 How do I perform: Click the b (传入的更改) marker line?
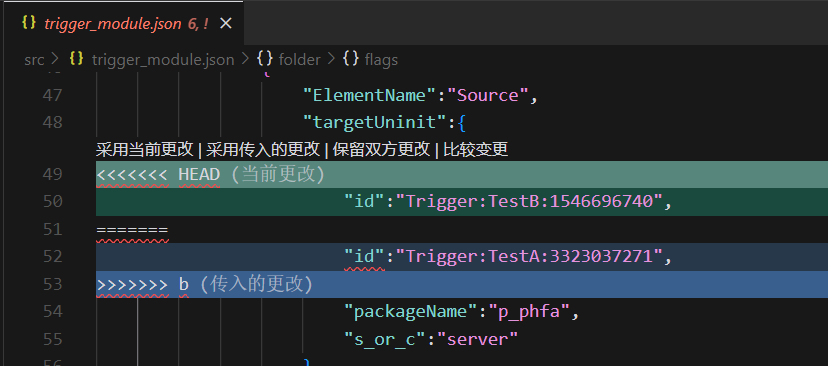pyautogui.click(x=462, y=284)
